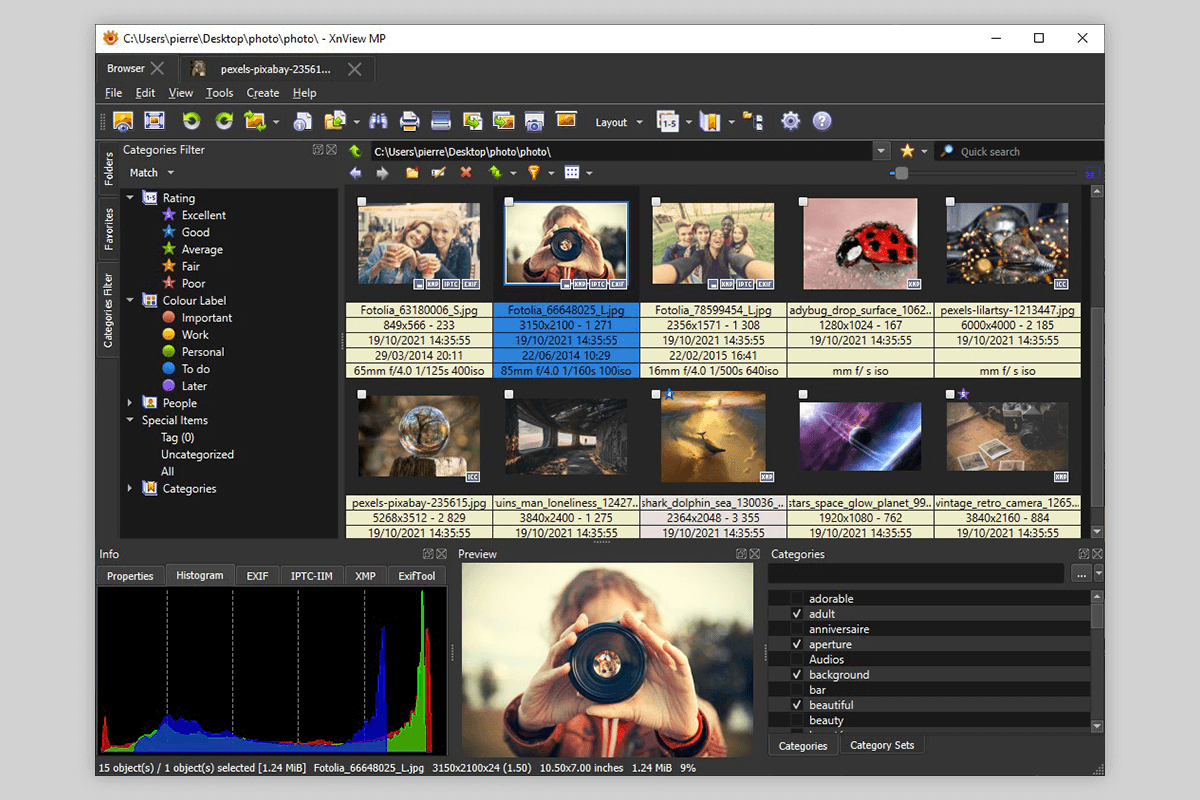
Task: Expand the People tree item
Action: click(x=129, y=402)
